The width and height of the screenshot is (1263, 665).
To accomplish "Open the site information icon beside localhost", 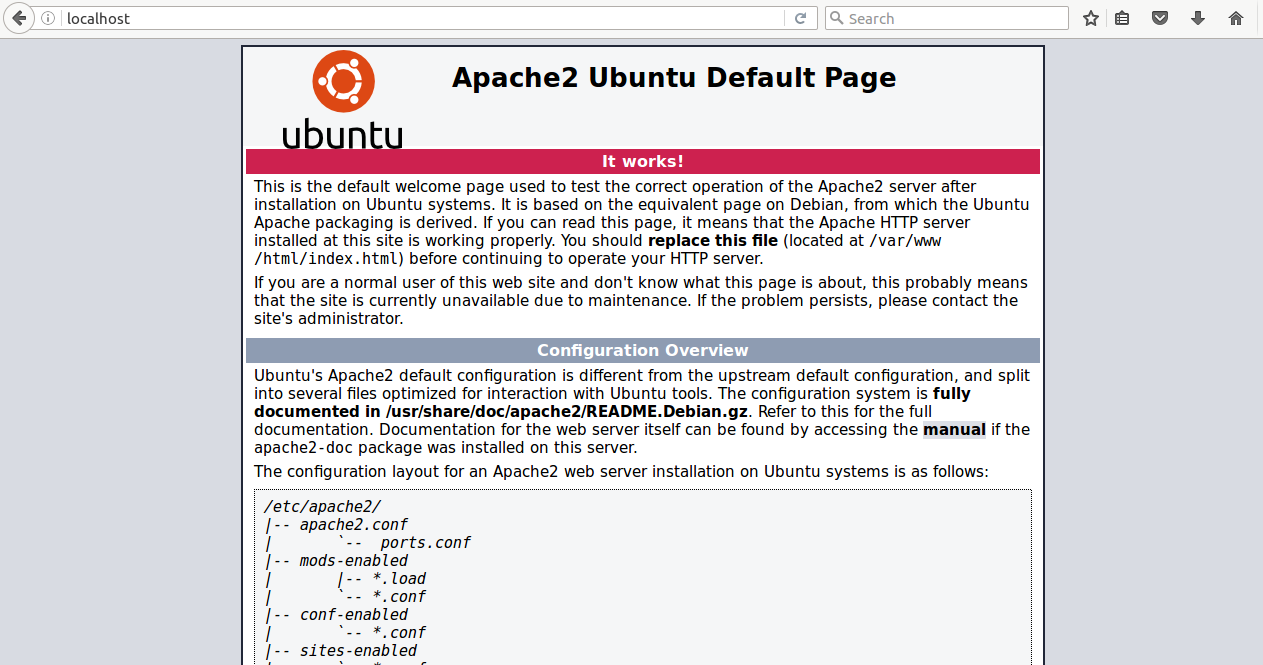I will point(47,18).
